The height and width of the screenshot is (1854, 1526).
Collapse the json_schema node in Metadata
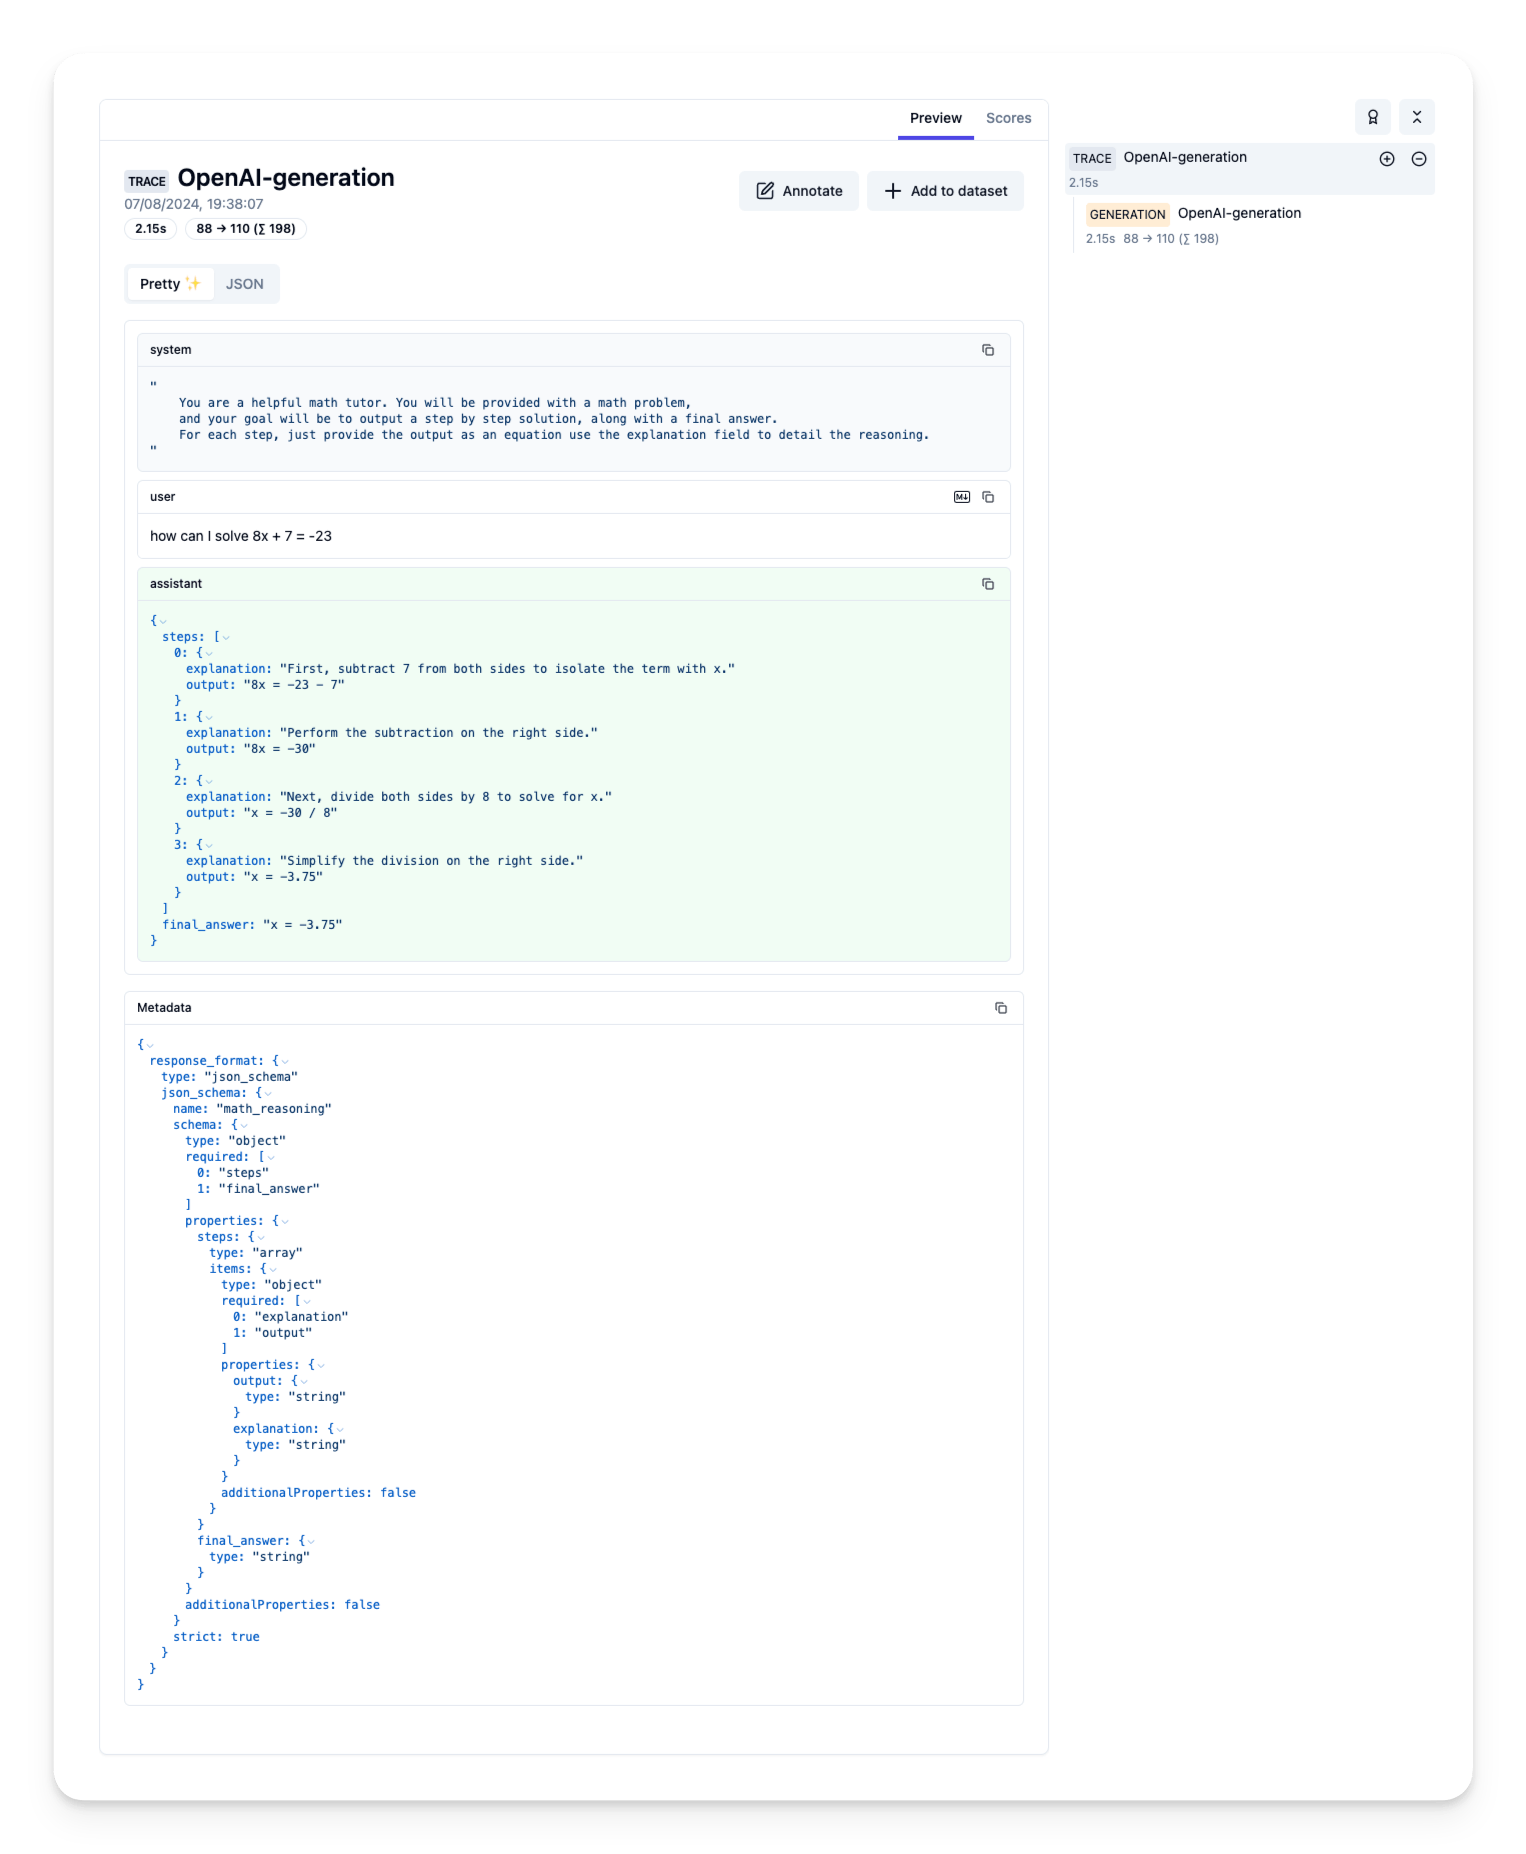267,1094
